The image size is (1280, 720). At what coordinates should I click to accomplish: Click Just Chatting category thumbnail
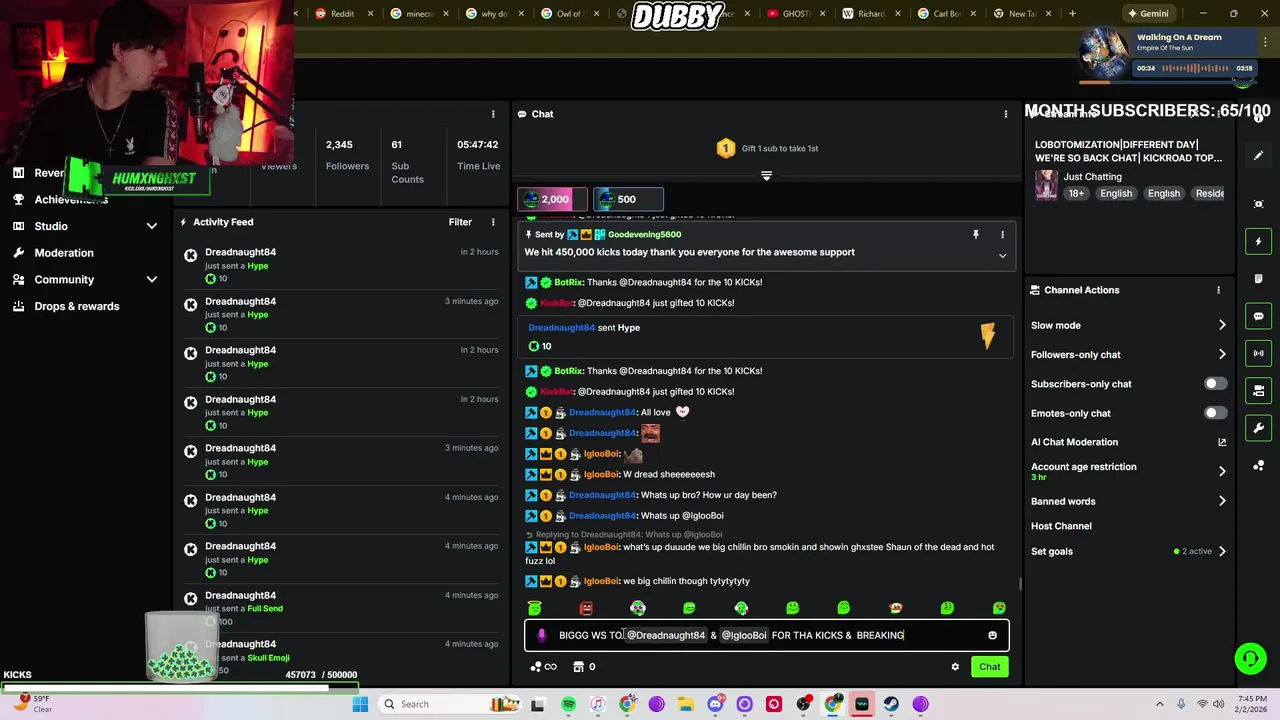[1046, 185]
